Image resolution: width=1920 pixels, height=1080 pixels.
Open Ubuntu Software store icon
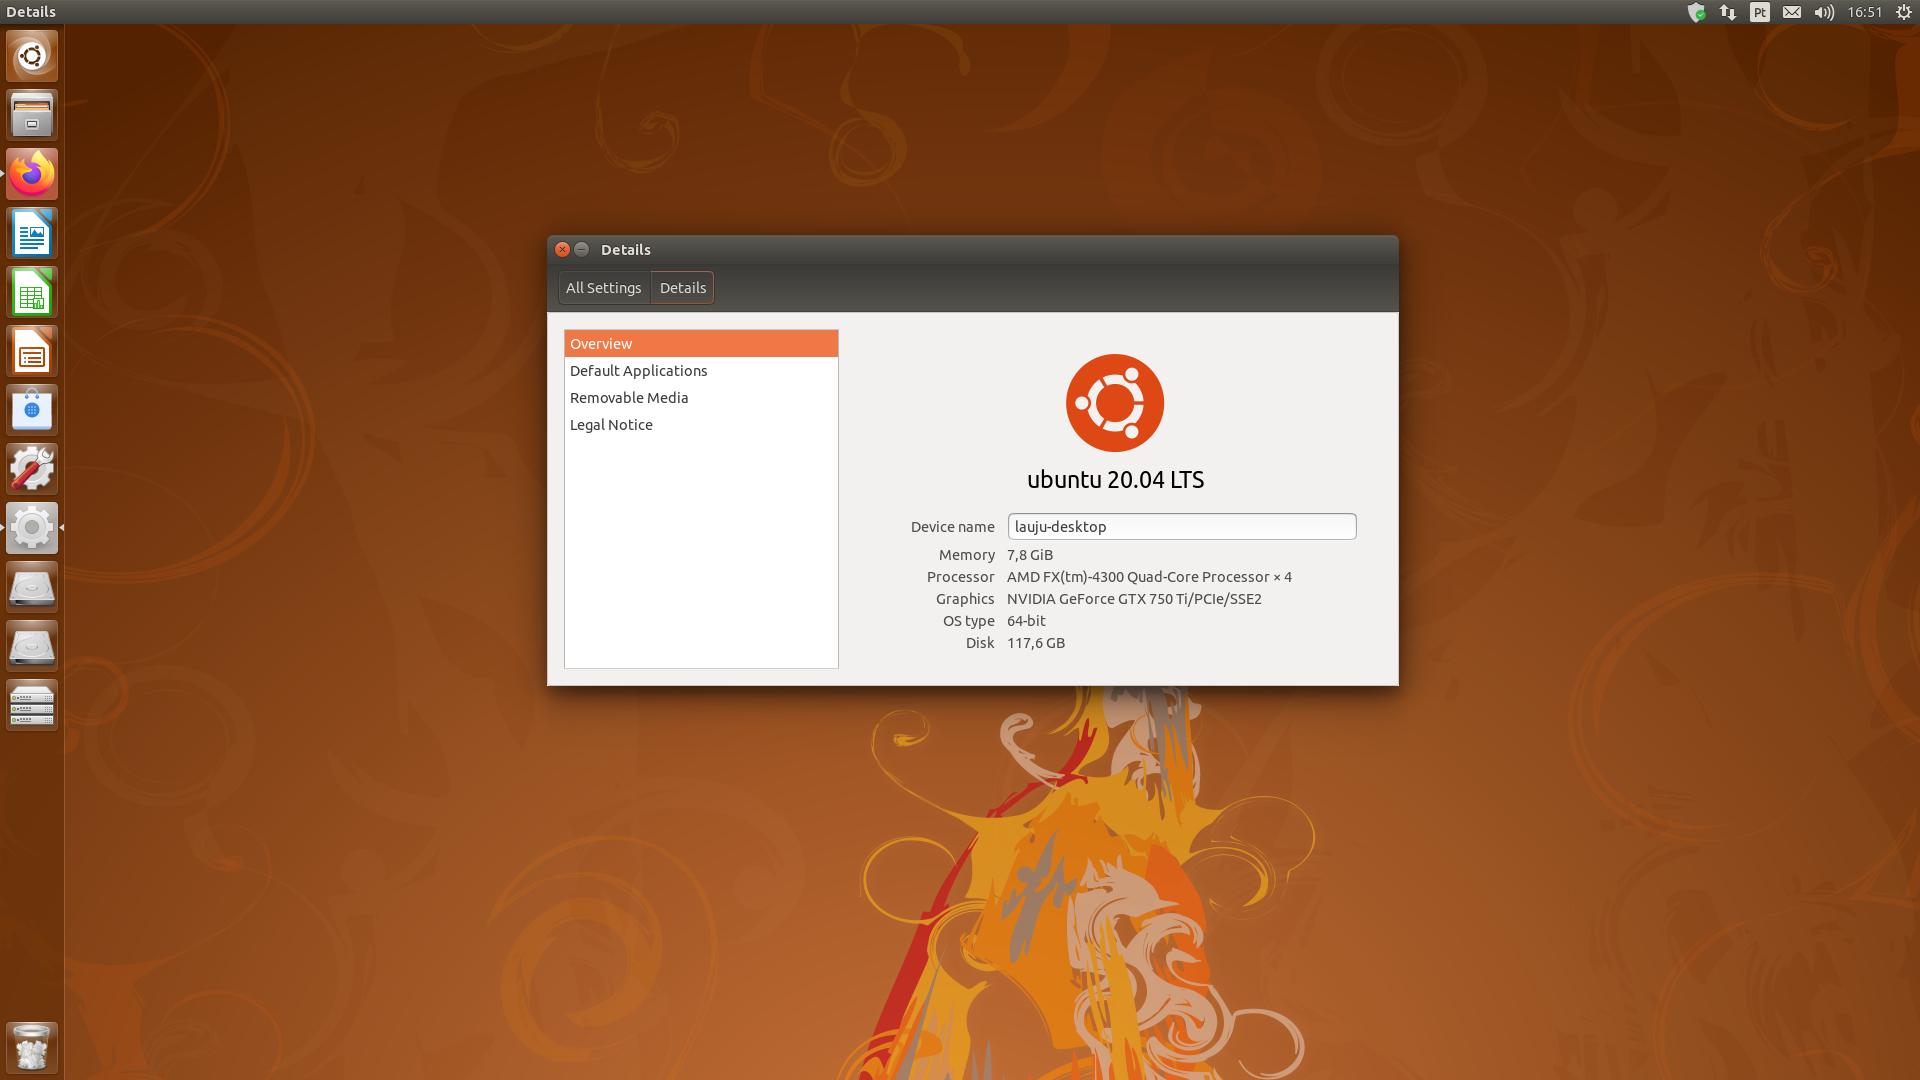(x=32, y=411)
